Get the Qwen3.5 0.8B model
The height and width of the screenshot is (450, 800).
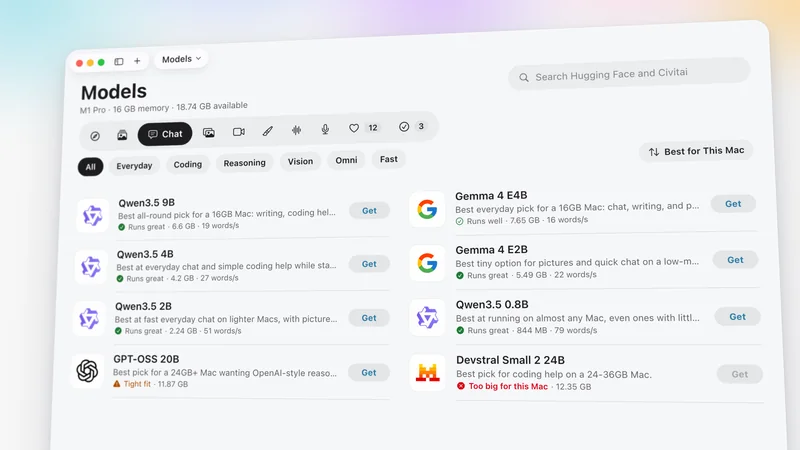[738, 317]
